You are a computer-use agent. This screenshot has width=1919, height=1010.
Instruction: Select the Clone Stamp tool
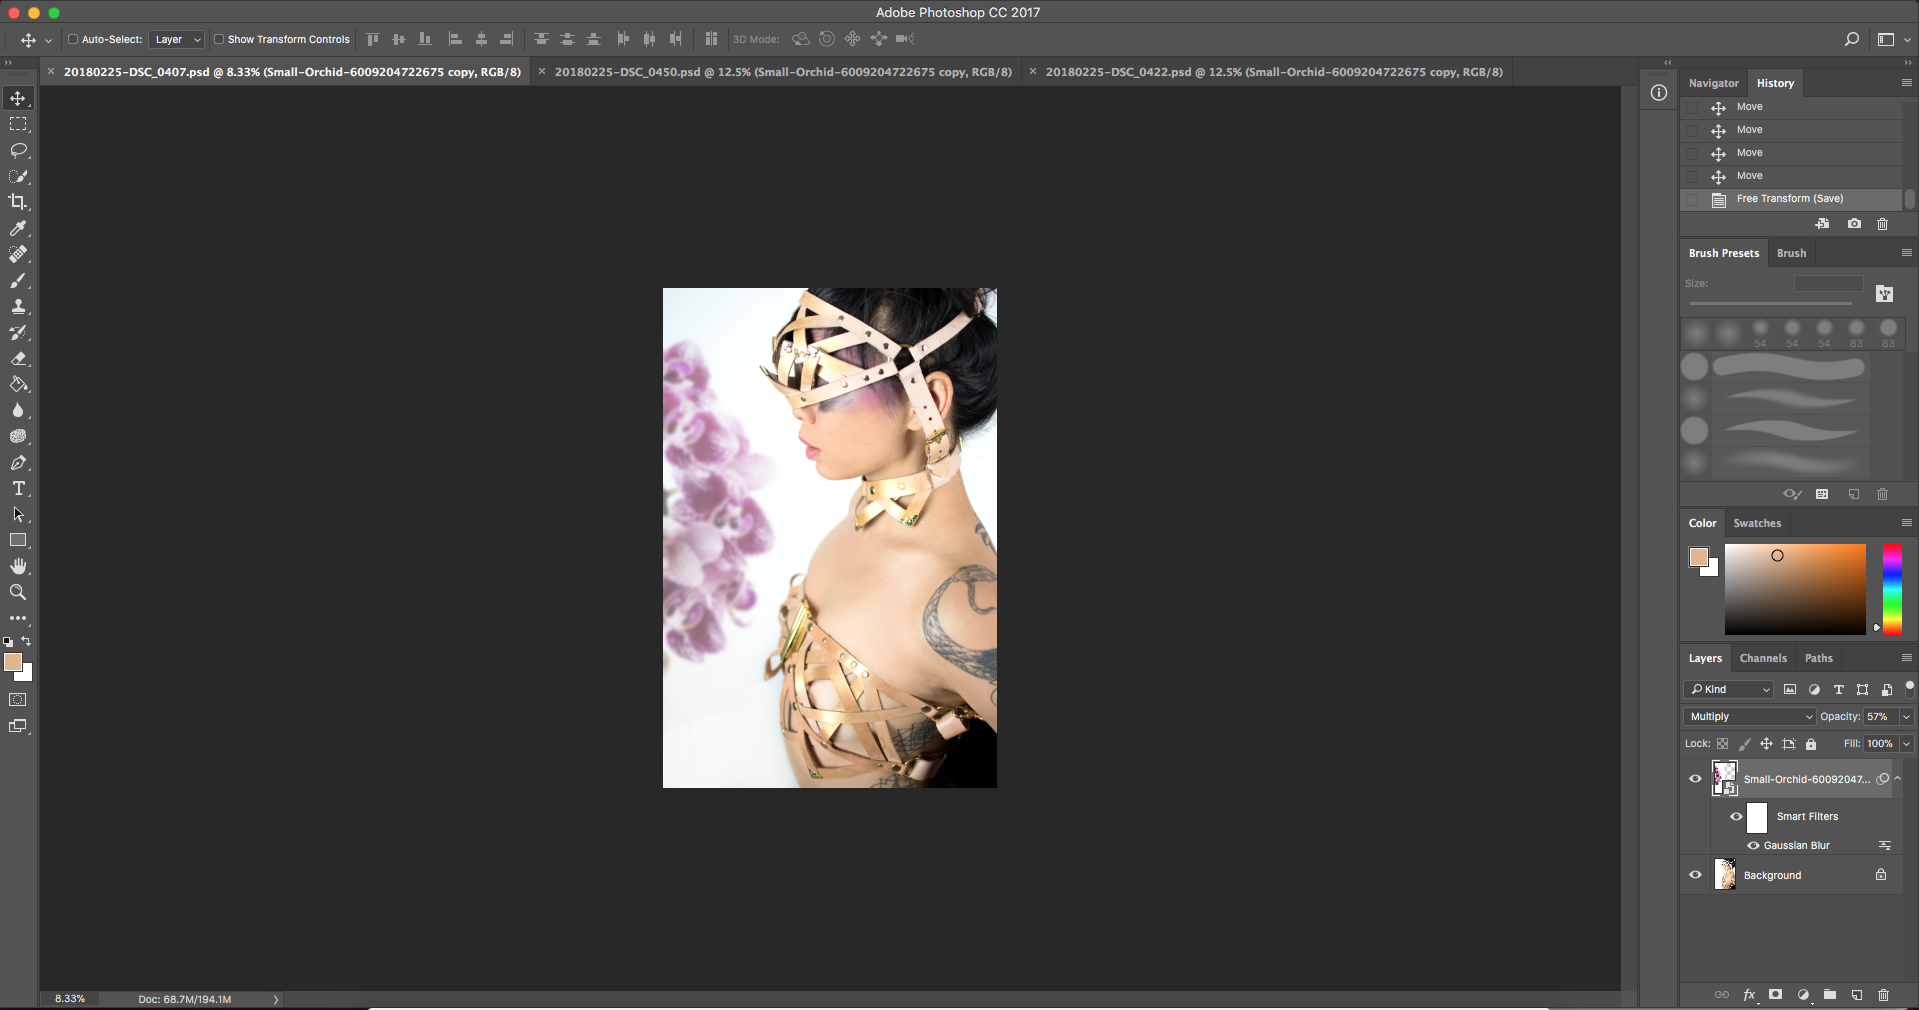(x=18, y=307)
